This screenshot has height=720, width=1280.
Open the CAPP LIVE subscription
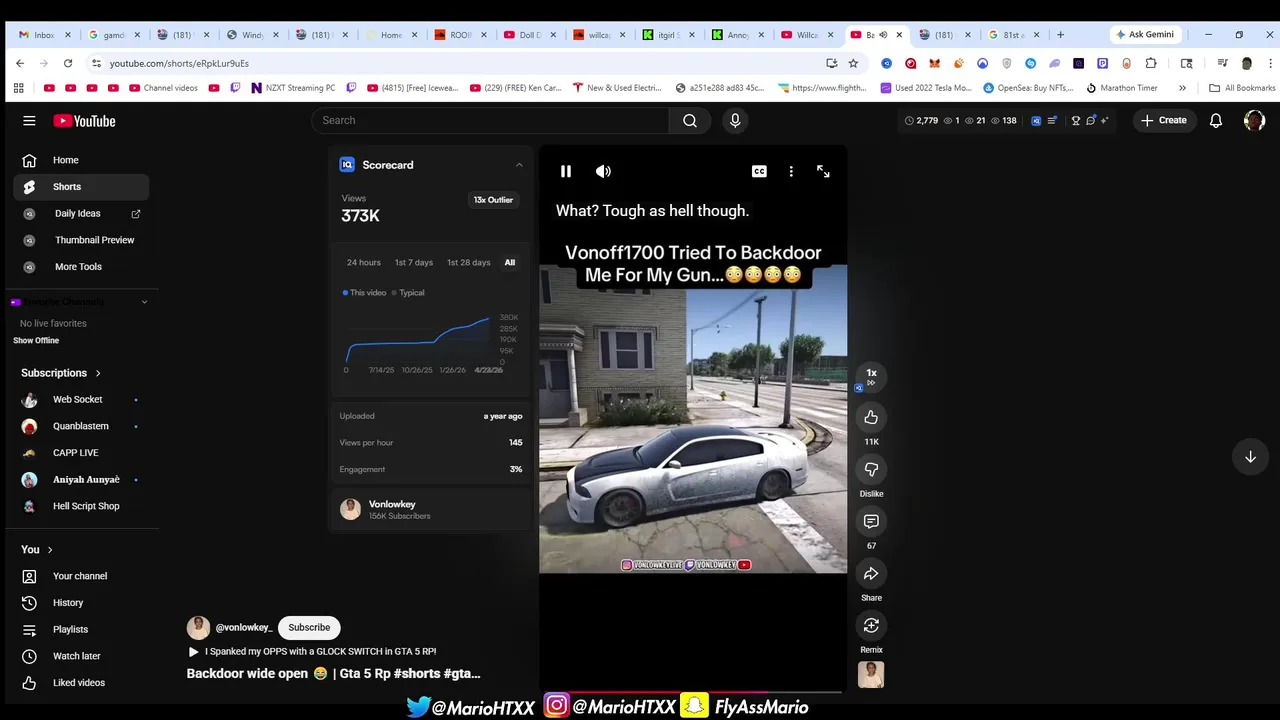coord(81,453)
